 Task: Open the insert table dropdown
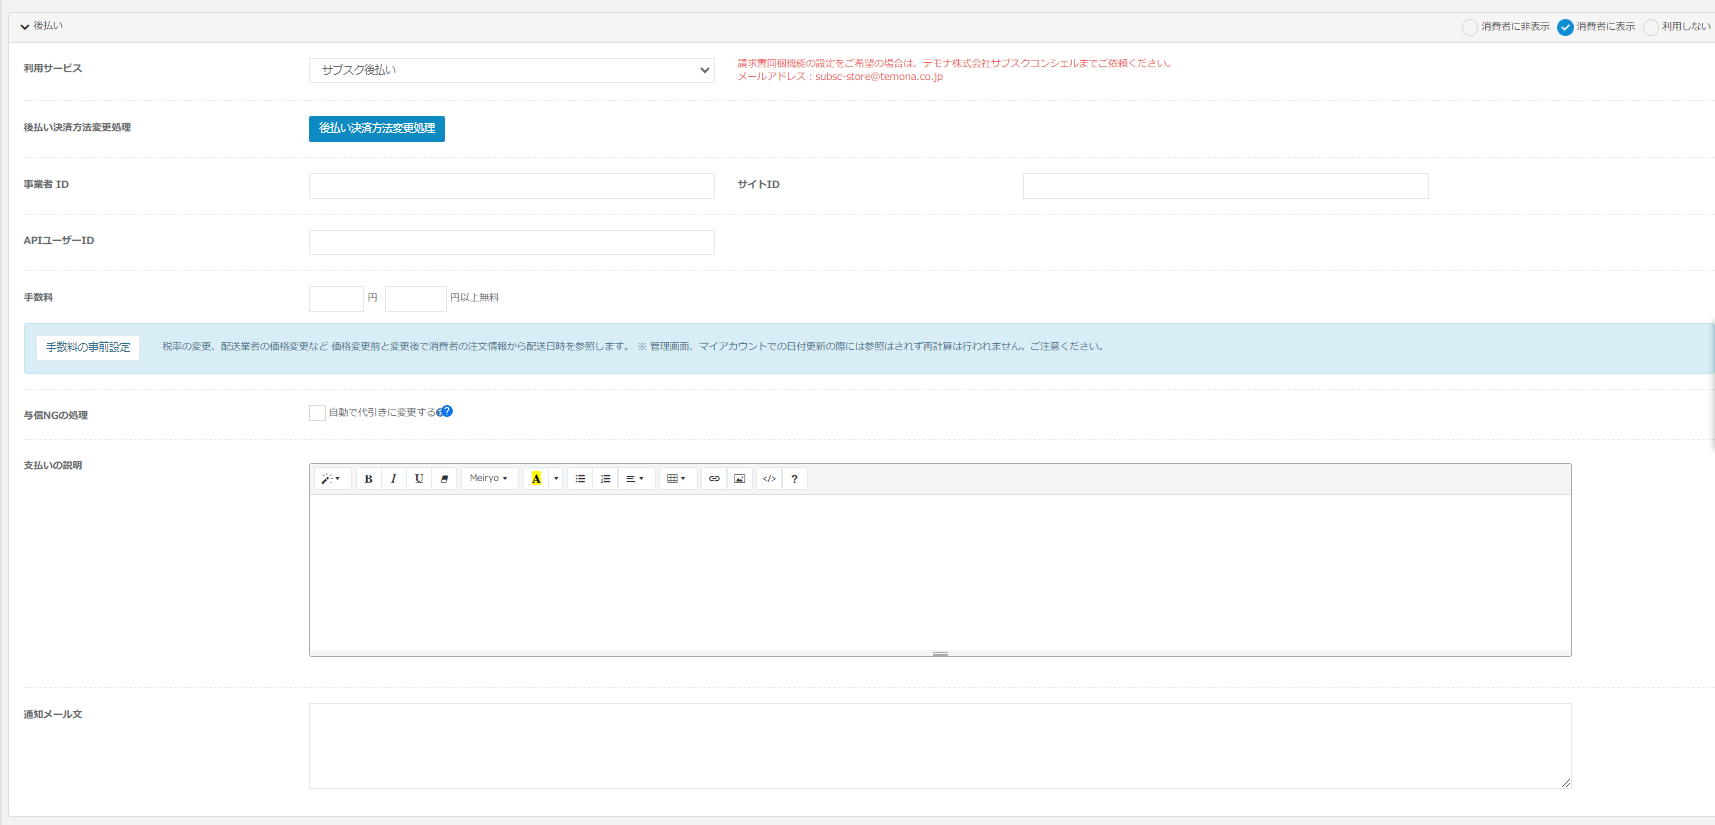tap(677, 479)
